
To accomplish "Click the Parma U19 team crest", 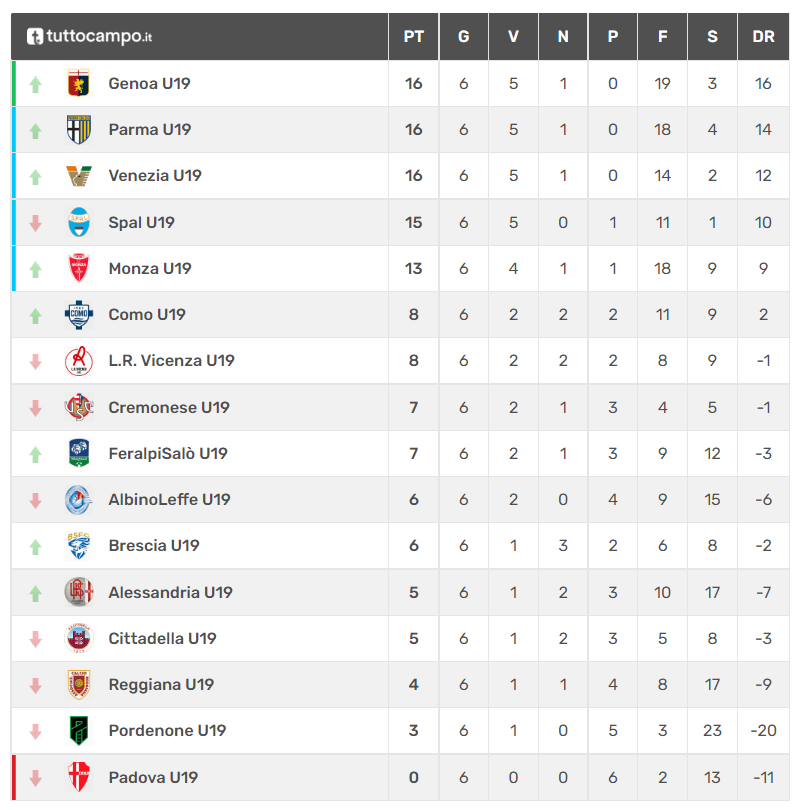I will point(79,129).
